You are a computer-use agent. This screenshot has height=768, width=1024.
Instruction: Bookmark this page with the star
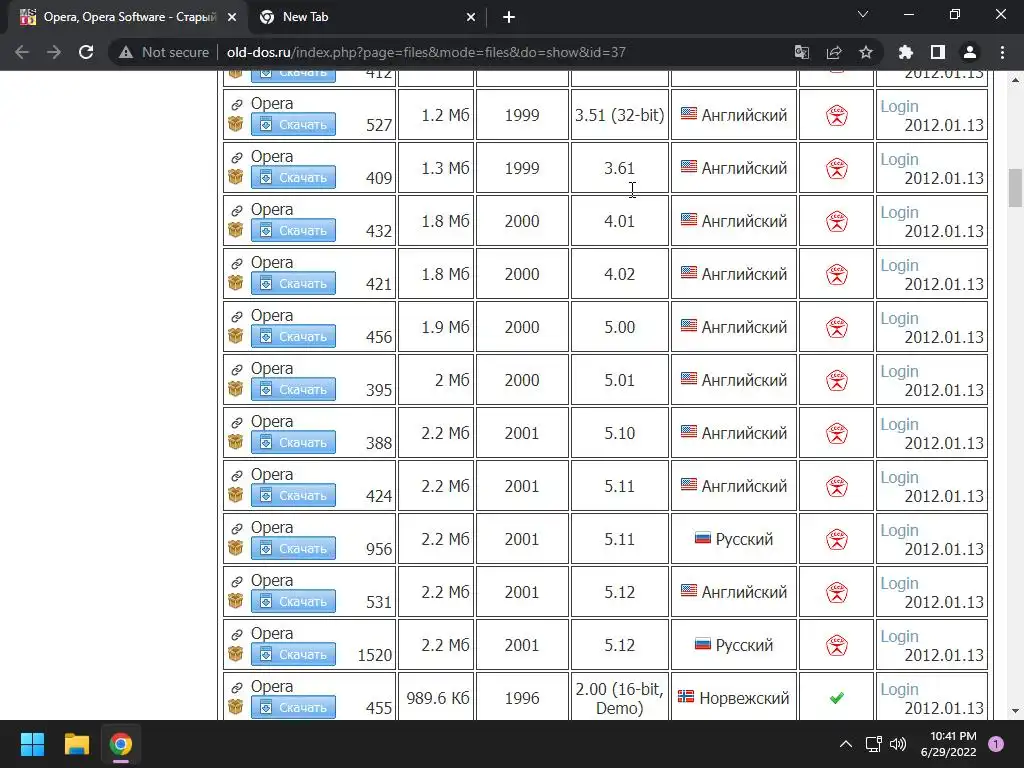point(866,52)
